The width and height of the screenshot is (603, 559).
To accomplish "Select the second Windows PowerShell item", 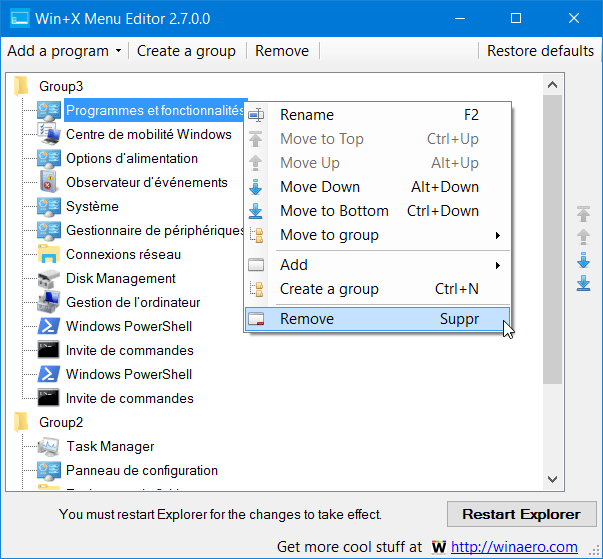I will [129, 374].
